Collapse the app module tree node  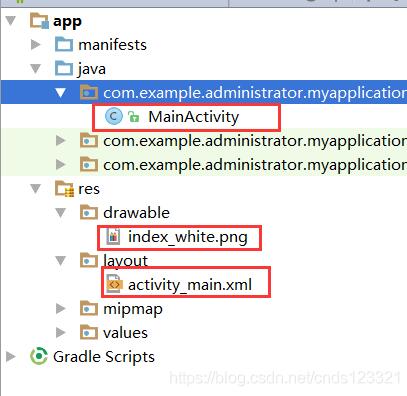tap(11, 21)
